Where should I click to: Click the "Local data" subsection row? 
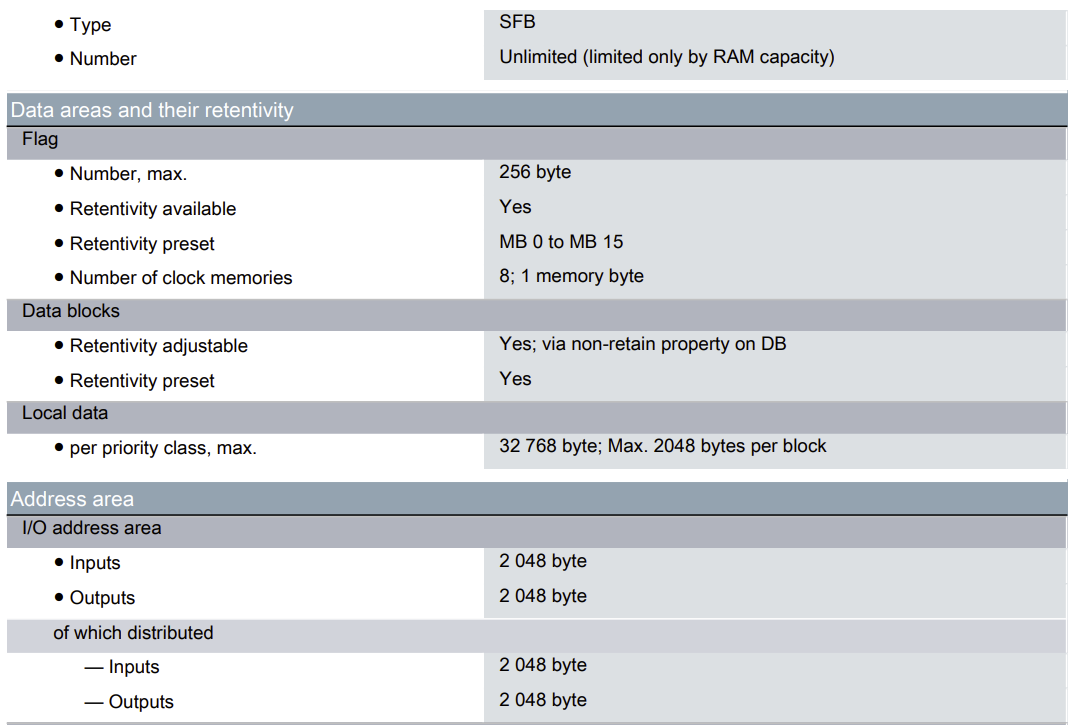[65, 413]
